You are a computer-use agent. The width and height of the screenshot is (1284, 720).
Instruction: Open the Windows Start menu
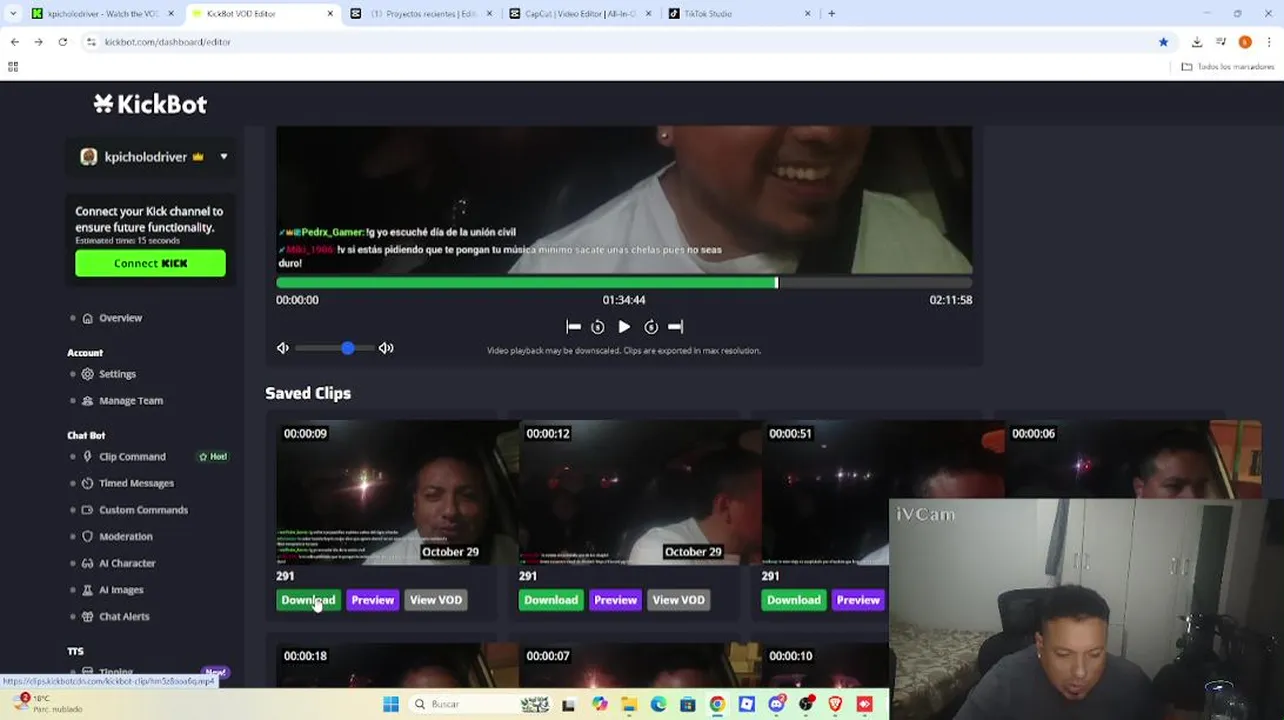click(x=391, y=704)
